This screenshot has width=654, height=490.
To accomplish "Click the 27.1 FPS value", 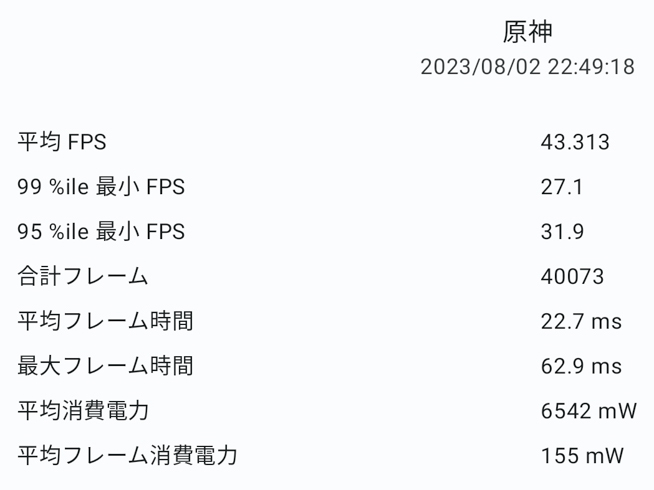I will [x=561, y=187].
